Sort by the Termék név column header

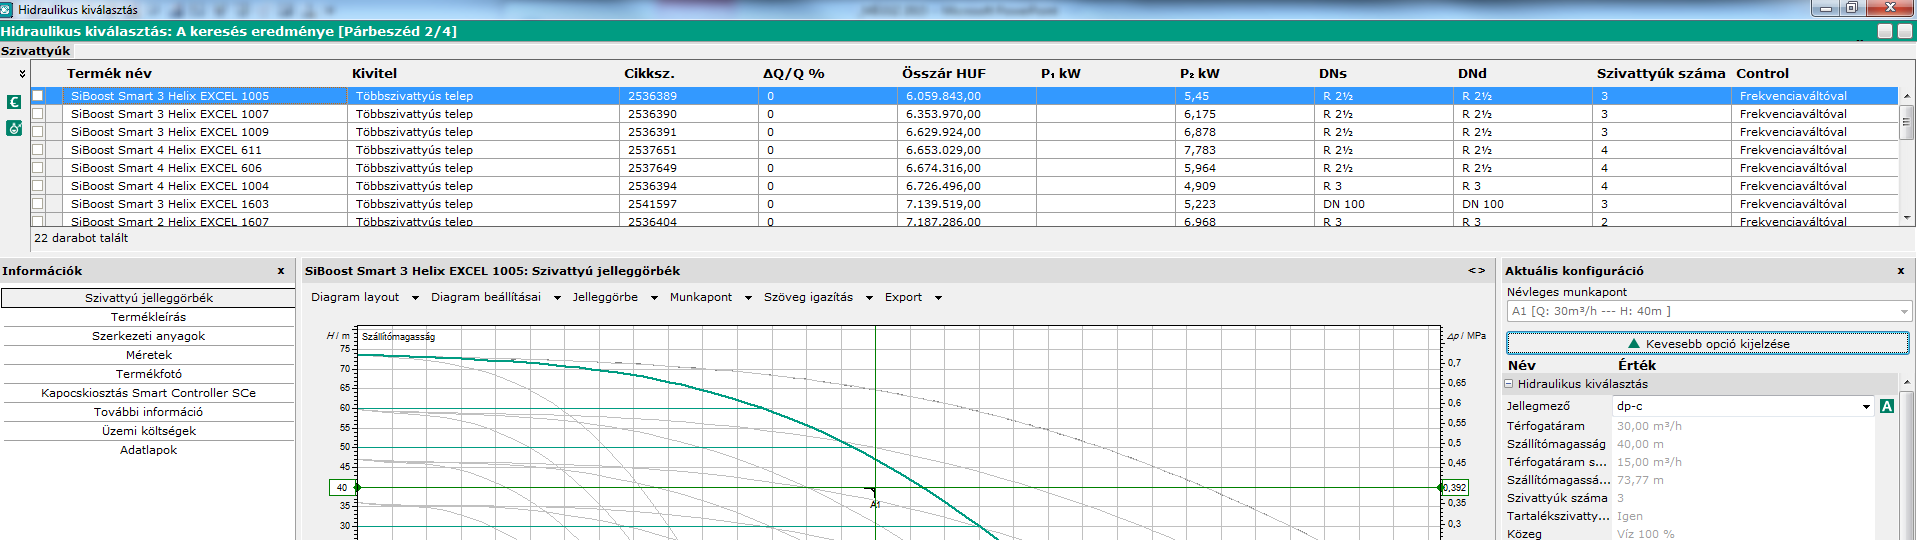(109, 73)
